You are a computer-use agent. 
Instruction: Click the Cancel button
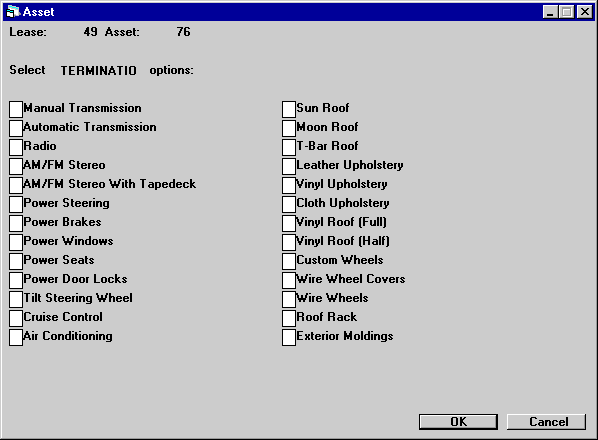[x=547, y=422]
